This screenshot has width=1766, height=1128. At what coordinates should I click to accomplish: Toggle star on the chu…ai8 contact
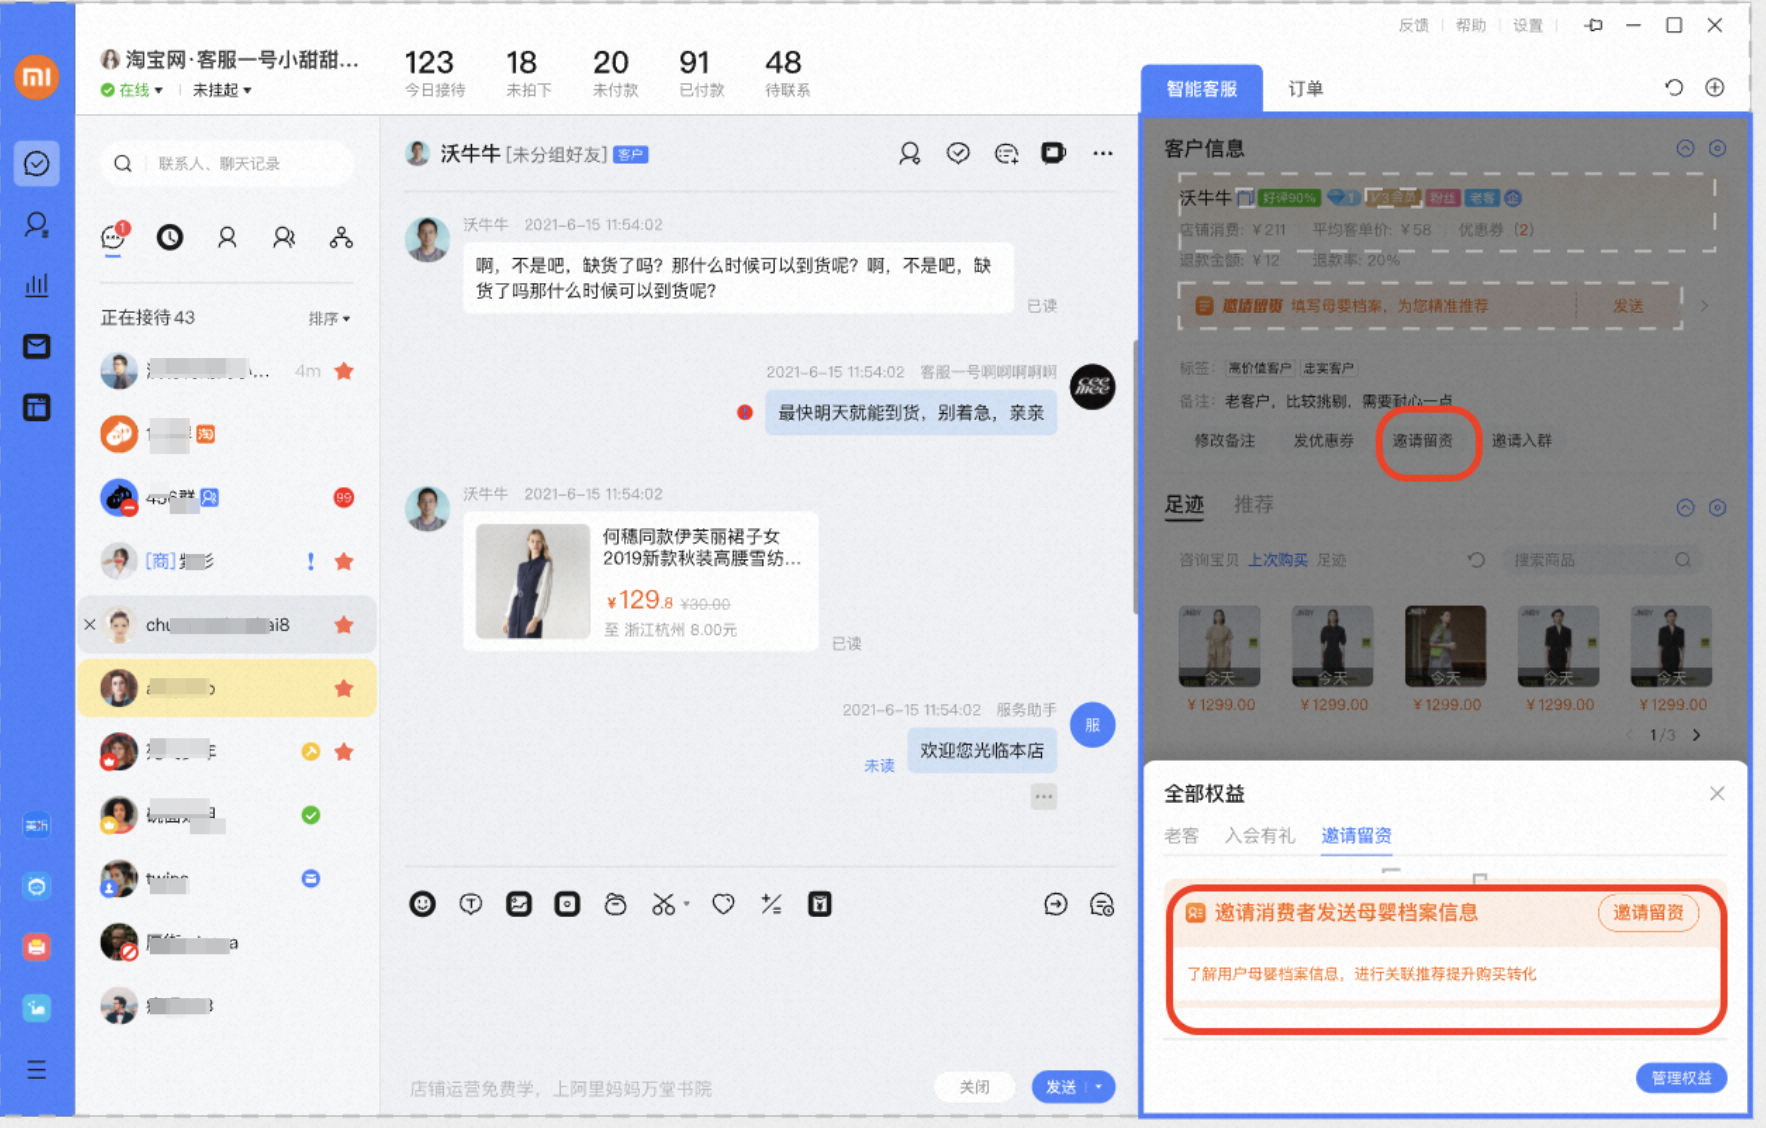344,625
